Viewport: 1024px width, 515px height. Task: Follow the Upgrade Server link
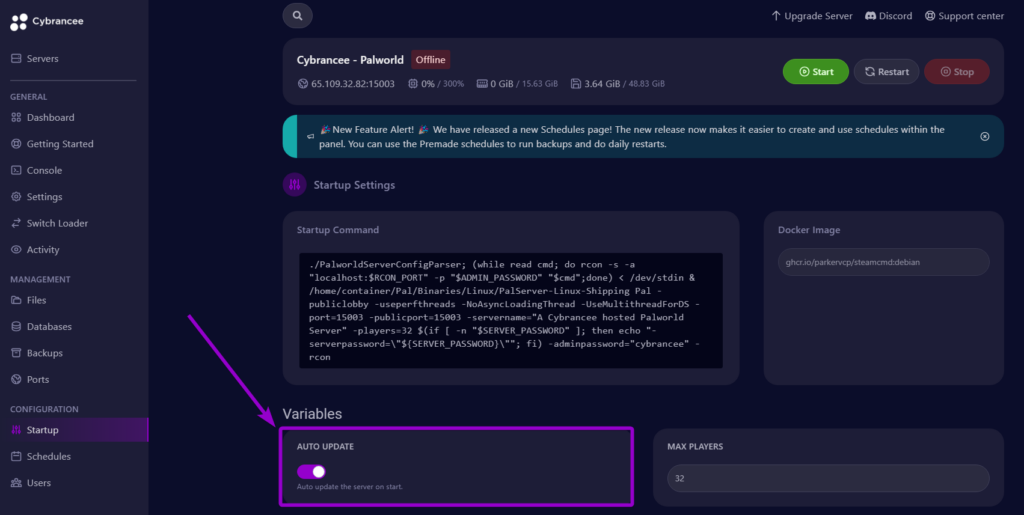point(812,16)
